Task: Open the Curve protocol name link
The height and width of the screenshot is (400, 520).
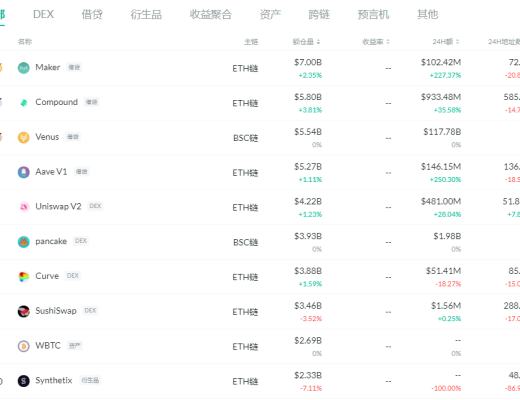Action: (x=47, y=276)
